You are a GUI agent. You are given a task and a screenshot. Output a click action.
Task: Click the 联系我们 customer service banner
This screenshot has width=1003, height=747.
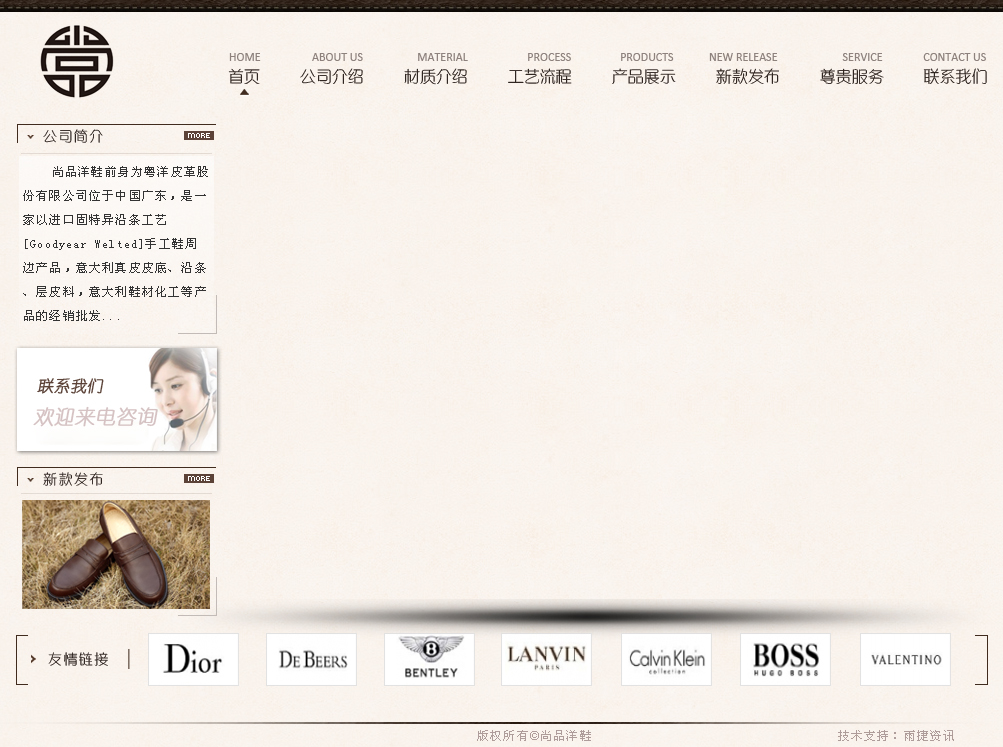click(x=117, y=400)
